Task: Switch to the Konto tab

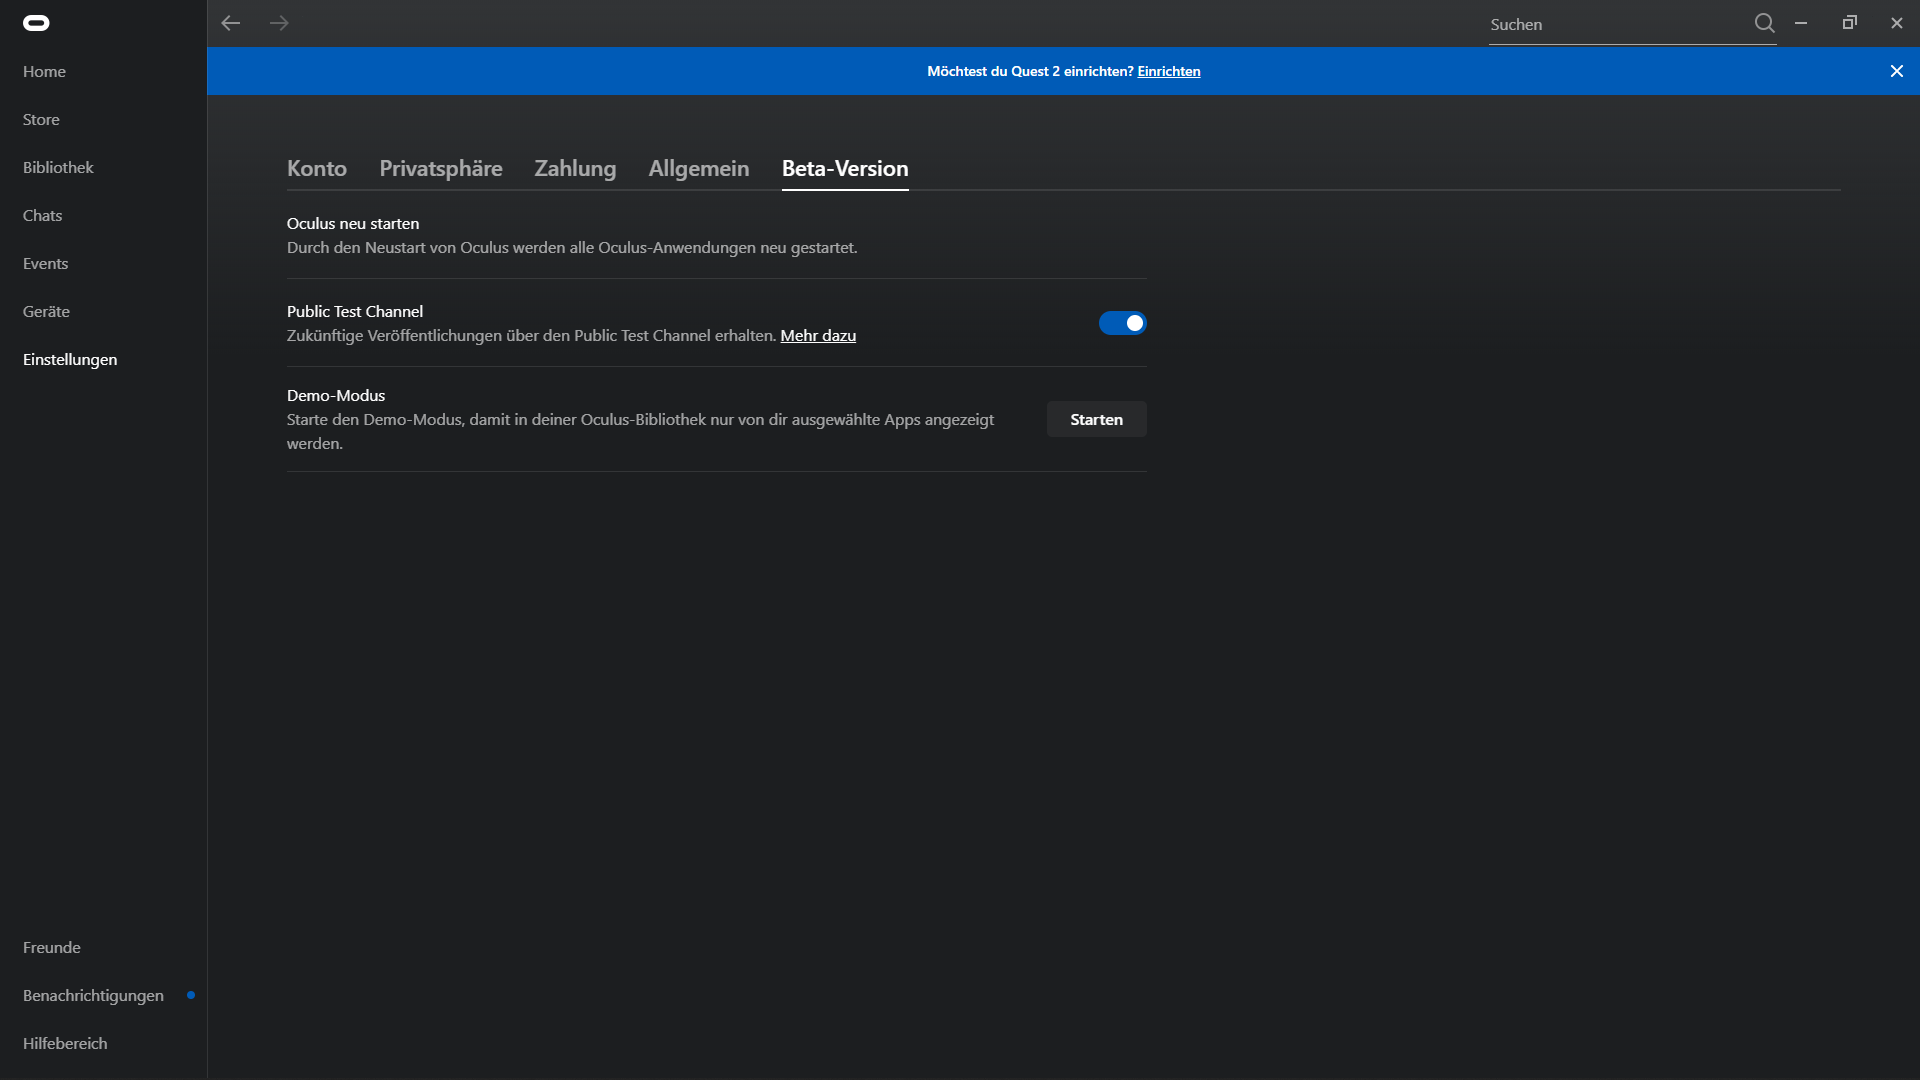Action: [317, 168]
